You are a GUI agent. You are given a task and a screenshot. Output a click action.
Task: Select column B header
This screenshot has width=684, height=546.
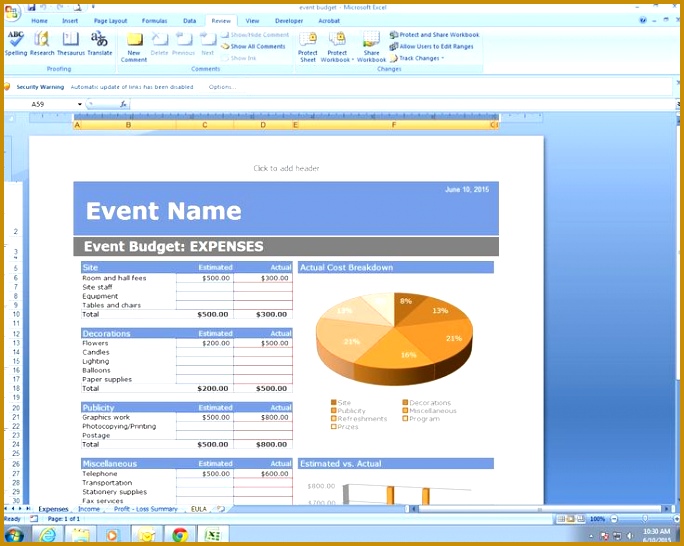tap(128, 125)
